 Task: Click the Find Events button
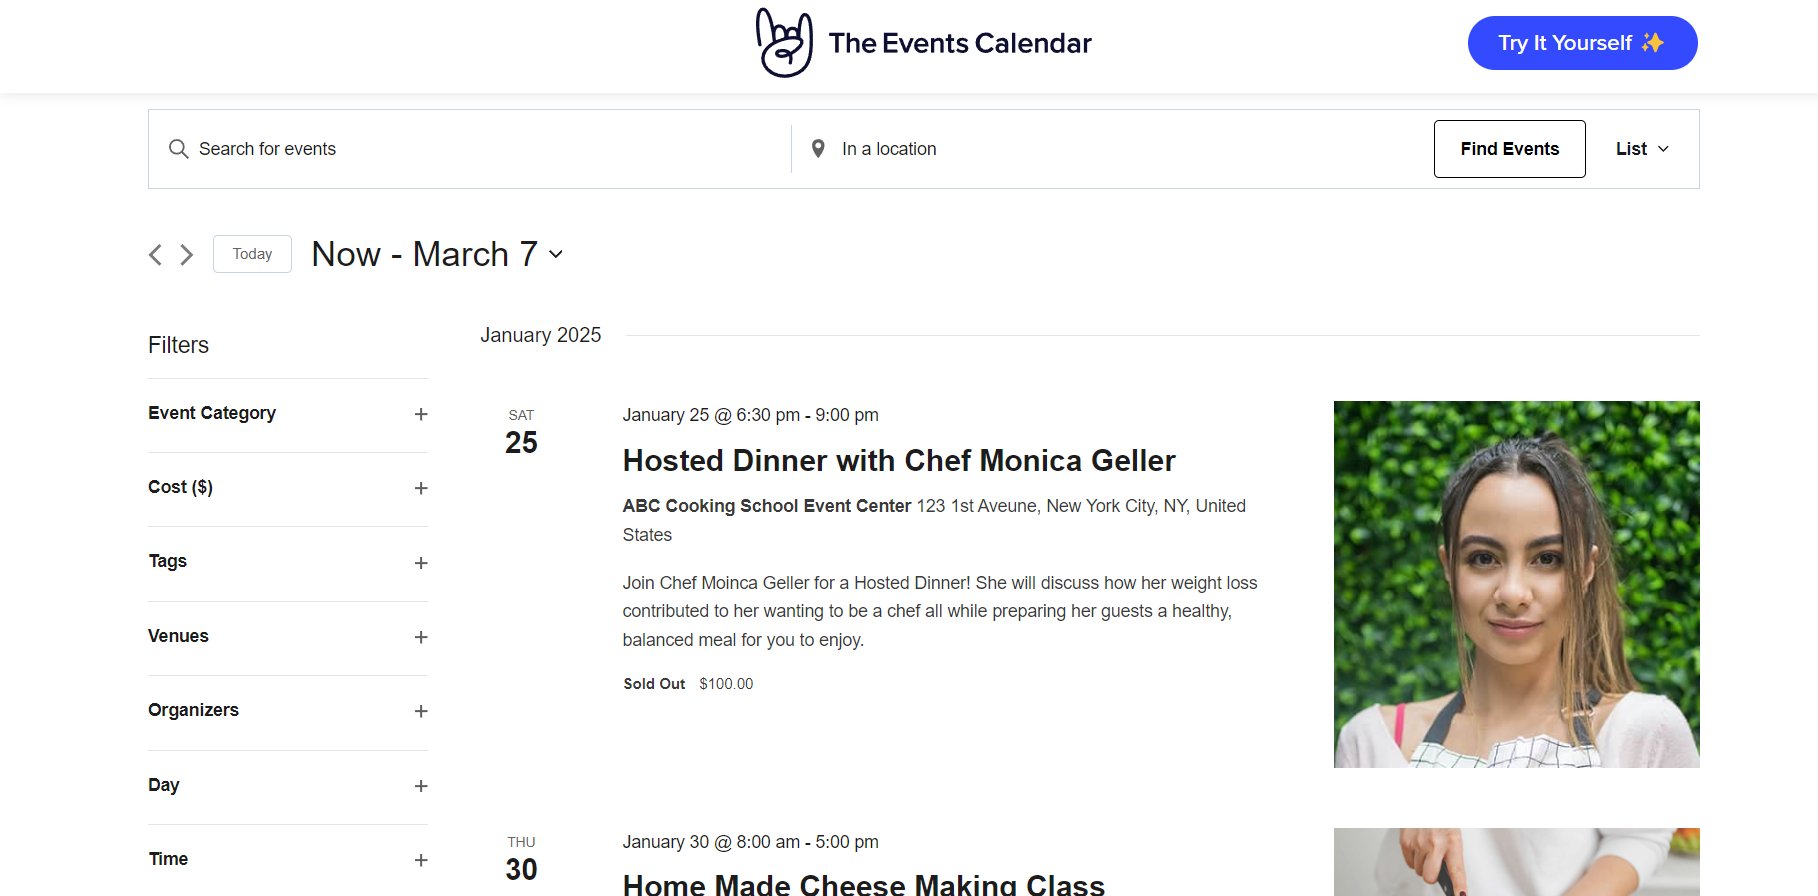coord(1509,148)
